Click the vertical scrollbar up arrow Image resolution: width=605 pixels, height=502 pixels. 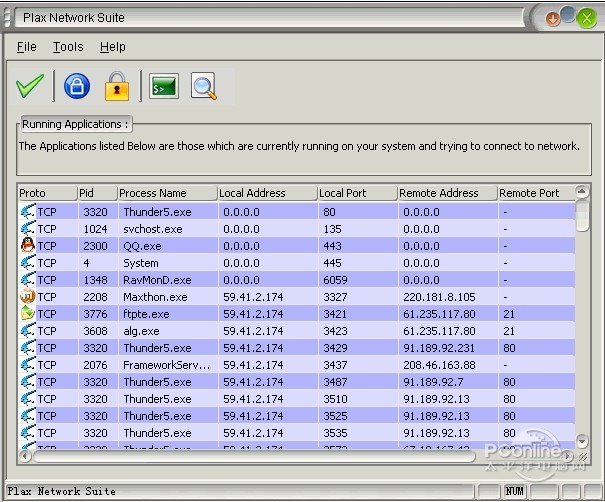pyautogui.click(x=582, y=192)
